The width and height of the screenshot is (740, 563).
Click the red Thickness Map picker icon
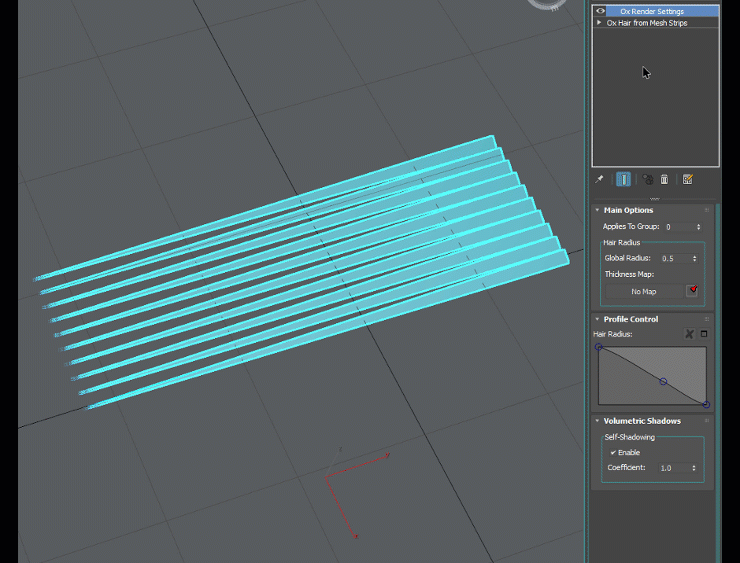691,291
